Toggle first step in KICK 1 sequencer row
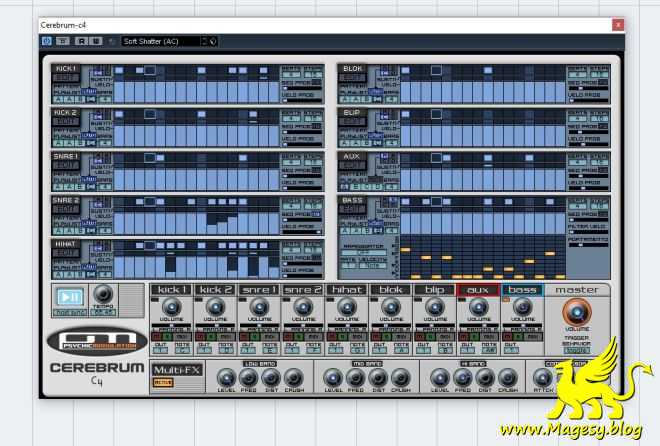Screen dimensions: 660x446 tap(119, 70)
